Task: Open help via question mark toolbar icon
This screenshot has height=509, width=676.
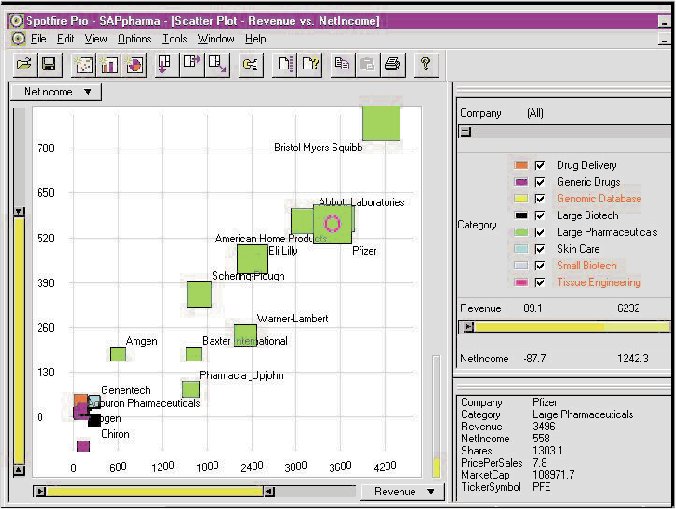Action: click(426, 65)
